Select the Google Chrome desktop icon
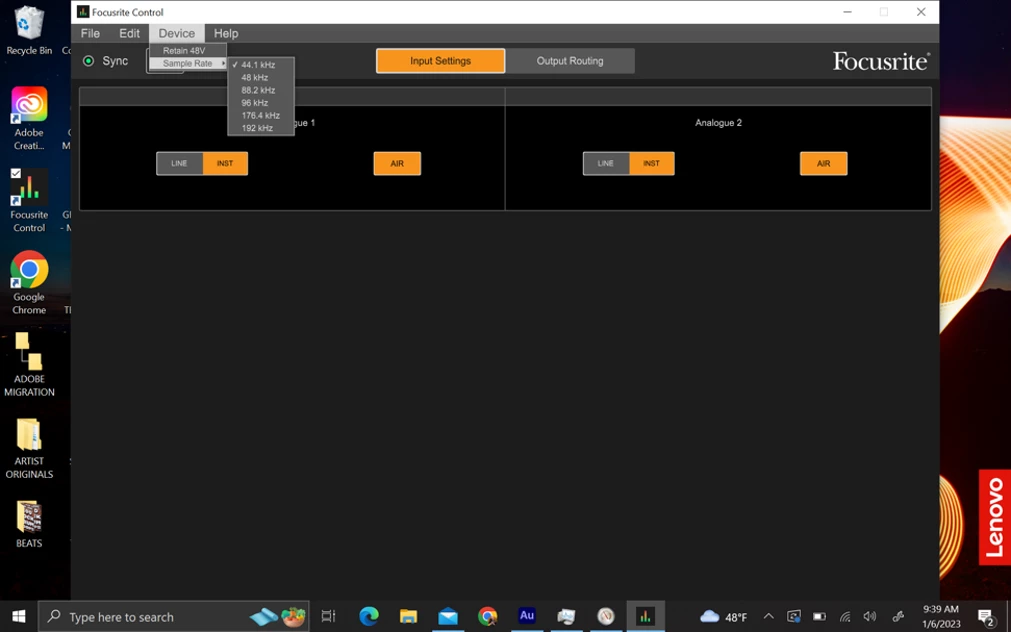This screenshot has width=1011, height=632. [29, 283]
